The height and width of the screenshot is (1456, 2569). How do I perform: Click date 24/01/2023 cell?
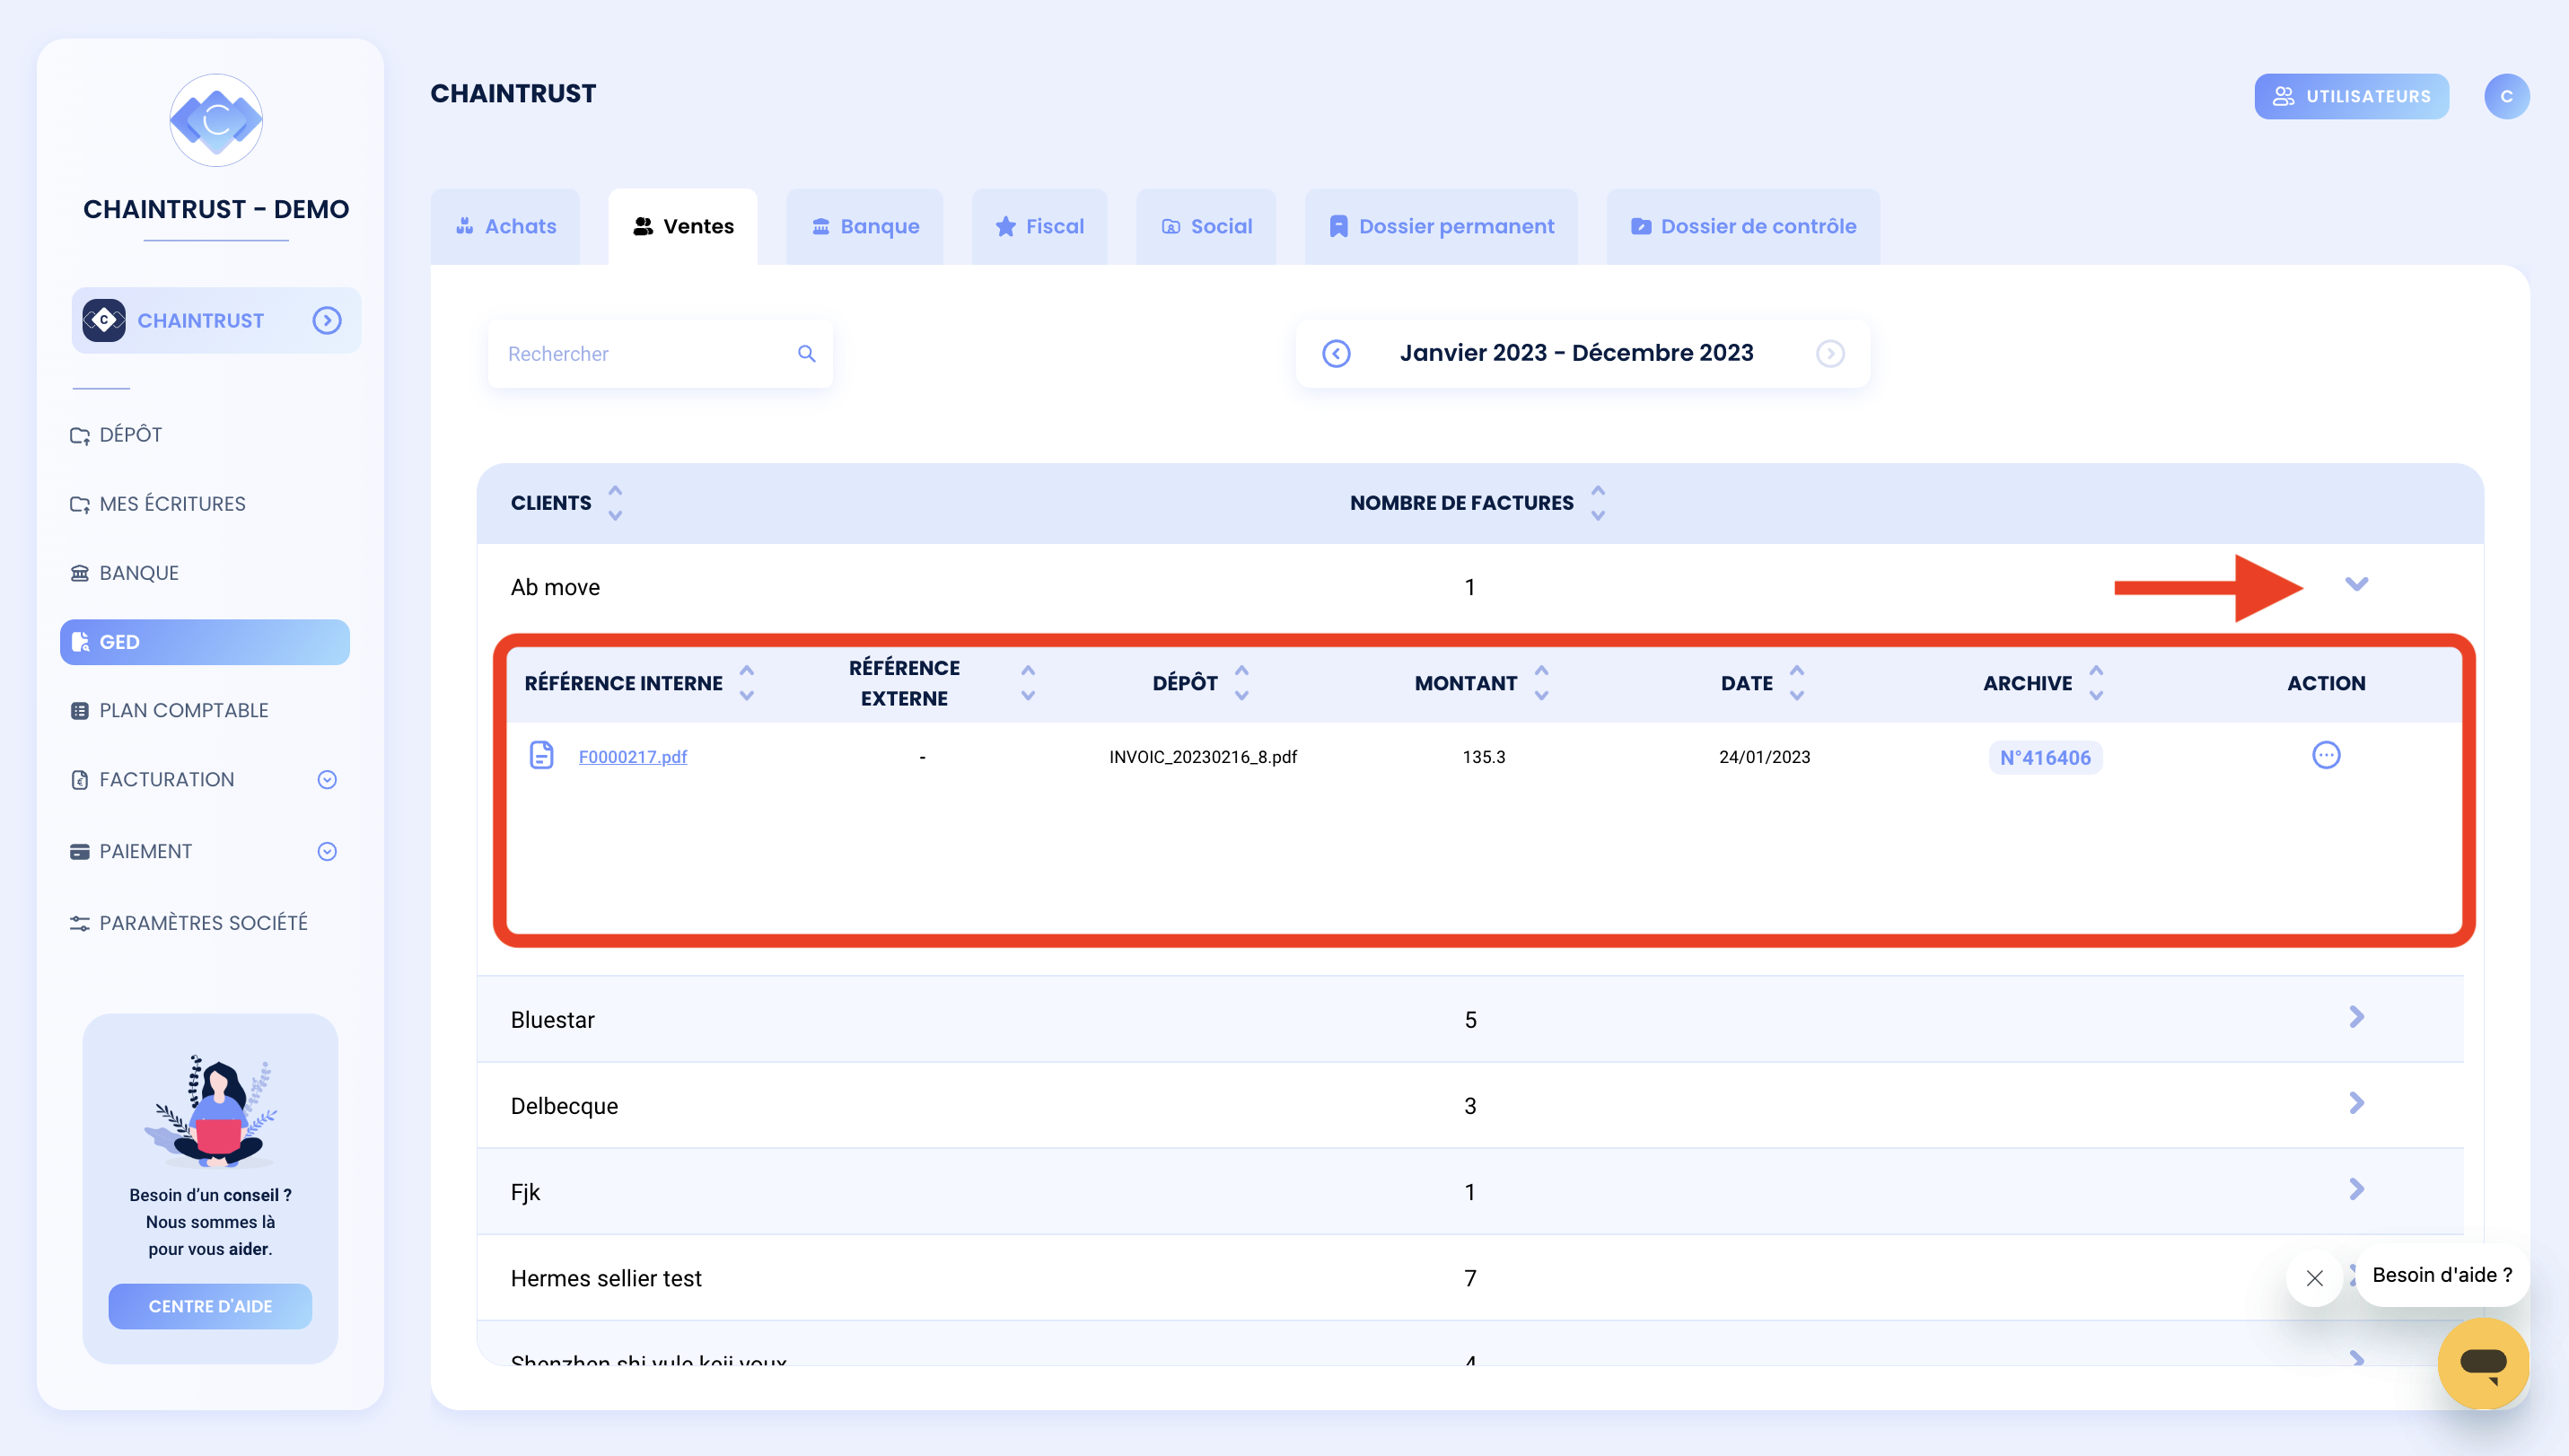click(x=1764, y=757)
